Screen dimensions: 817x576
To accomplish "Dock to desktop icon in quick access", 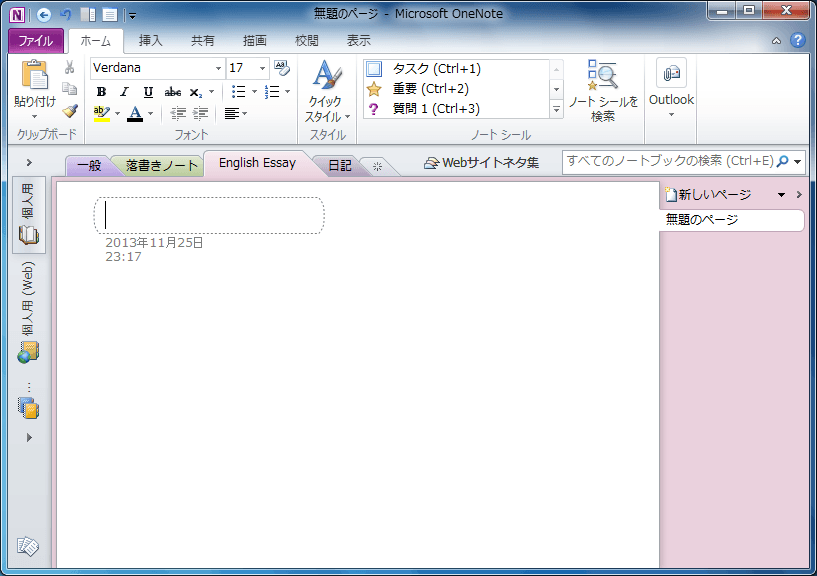I will pos(88,15).
